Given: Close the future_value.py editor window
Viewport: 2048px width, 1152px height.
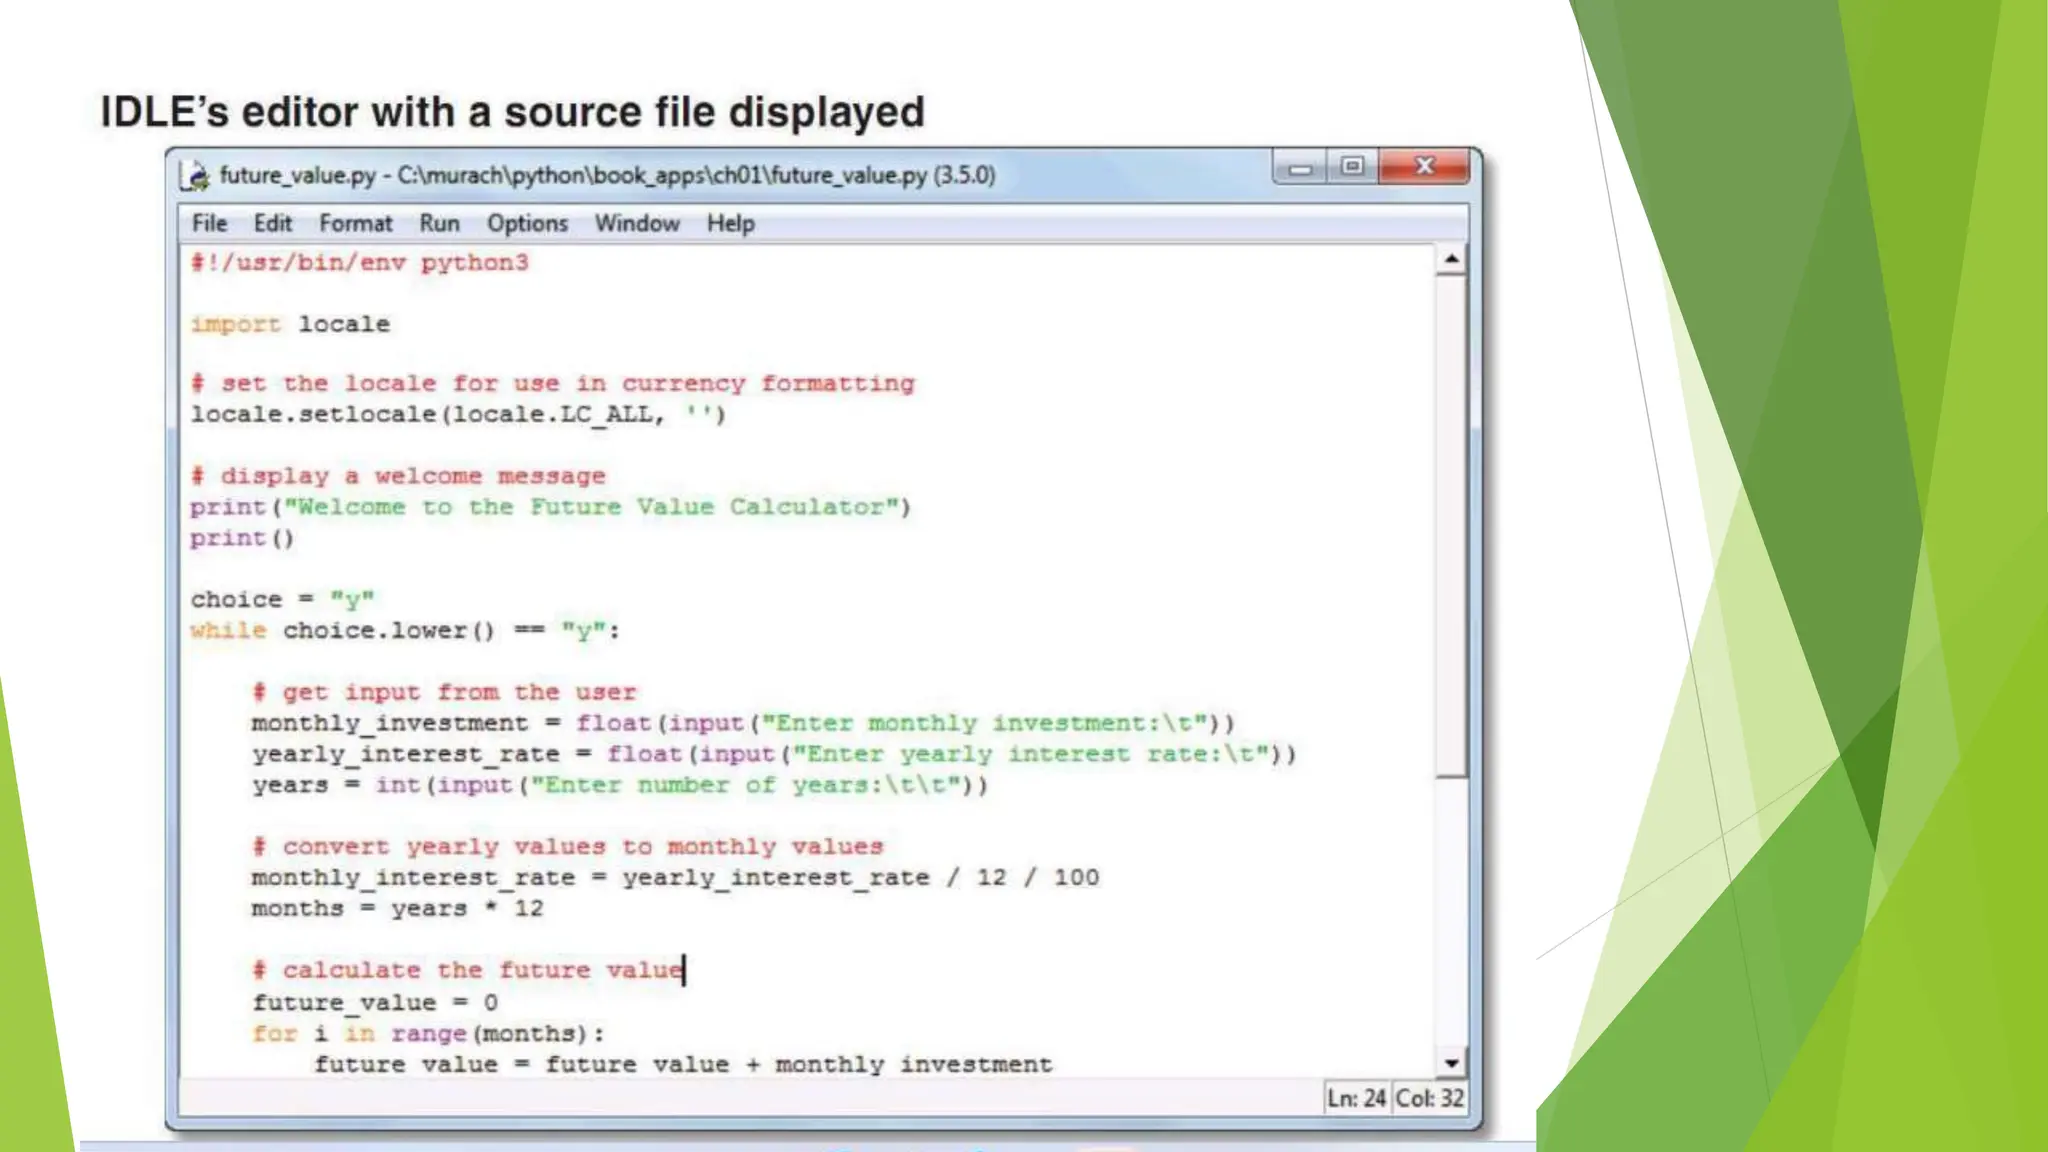Looking at the screenshot, I should click(x=1424, y=167).
